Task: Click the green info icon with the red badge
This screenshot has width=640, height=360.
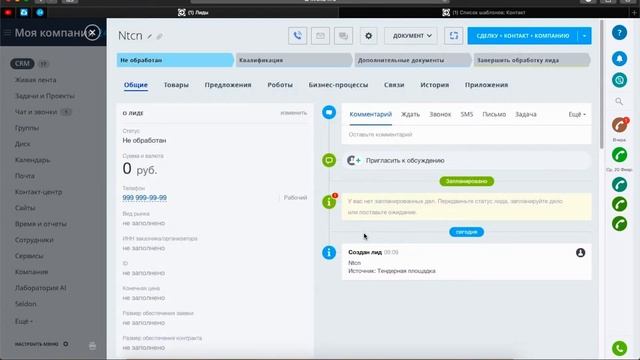Action: (x=329, y=201)
